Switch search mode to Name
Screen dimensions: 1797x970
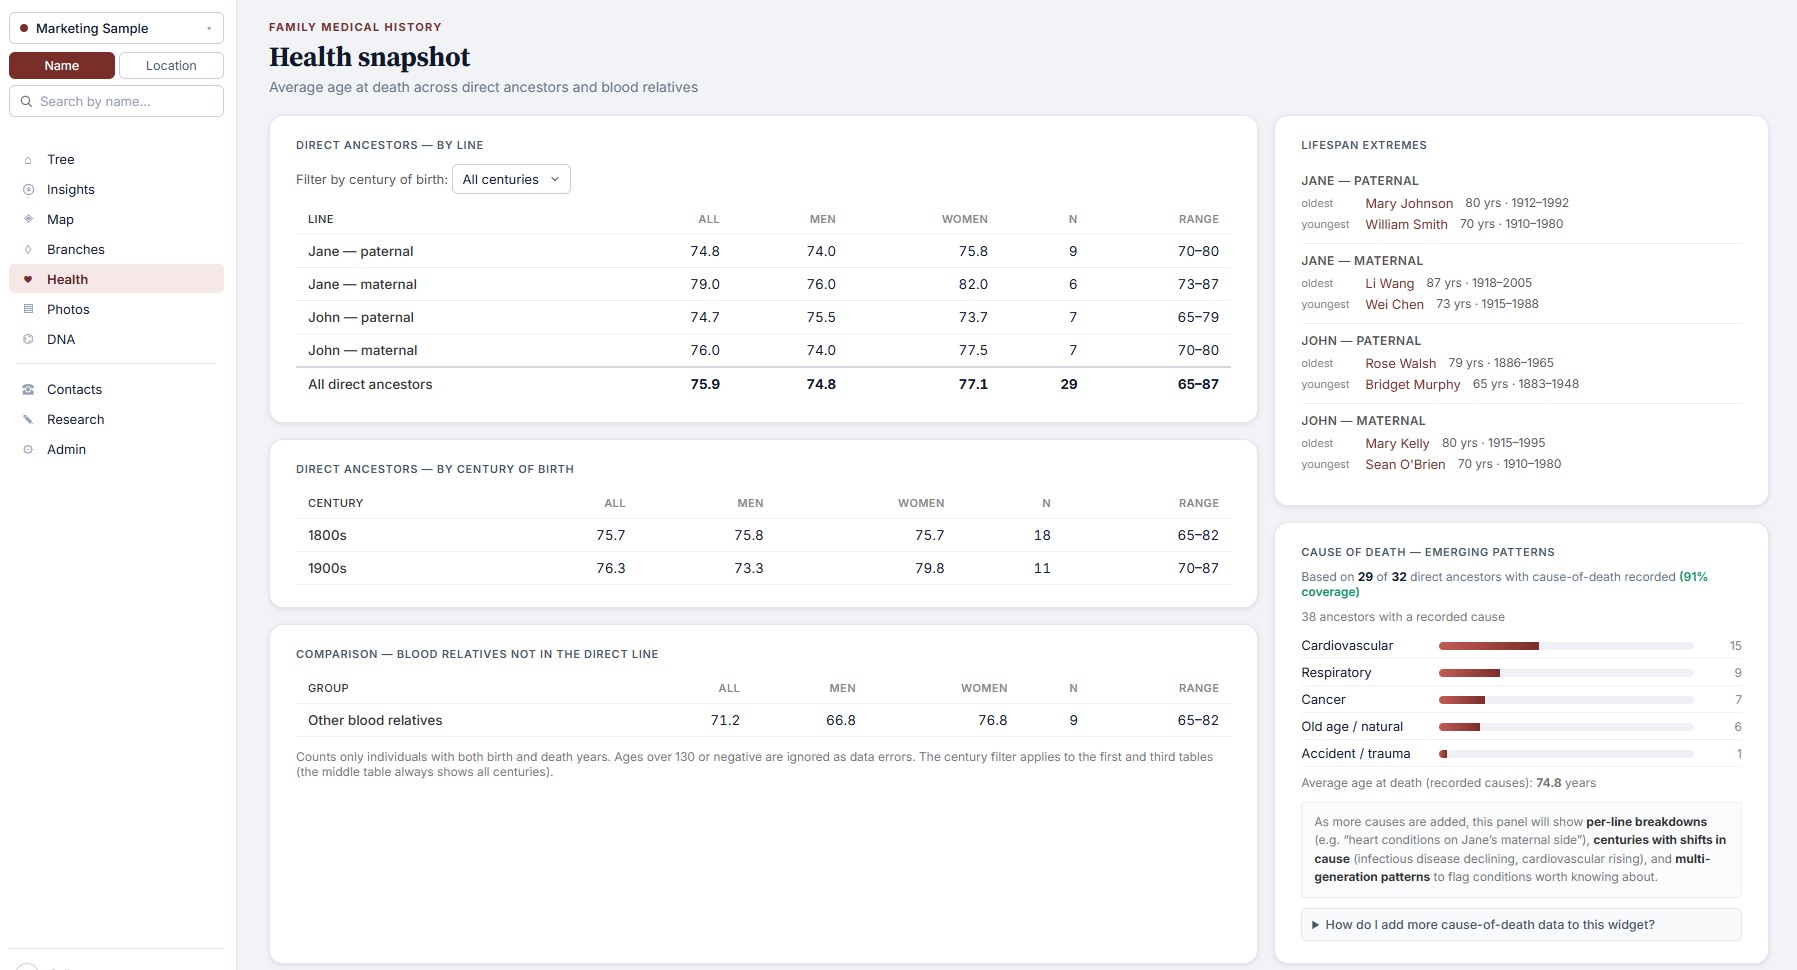tap(62, 66)
